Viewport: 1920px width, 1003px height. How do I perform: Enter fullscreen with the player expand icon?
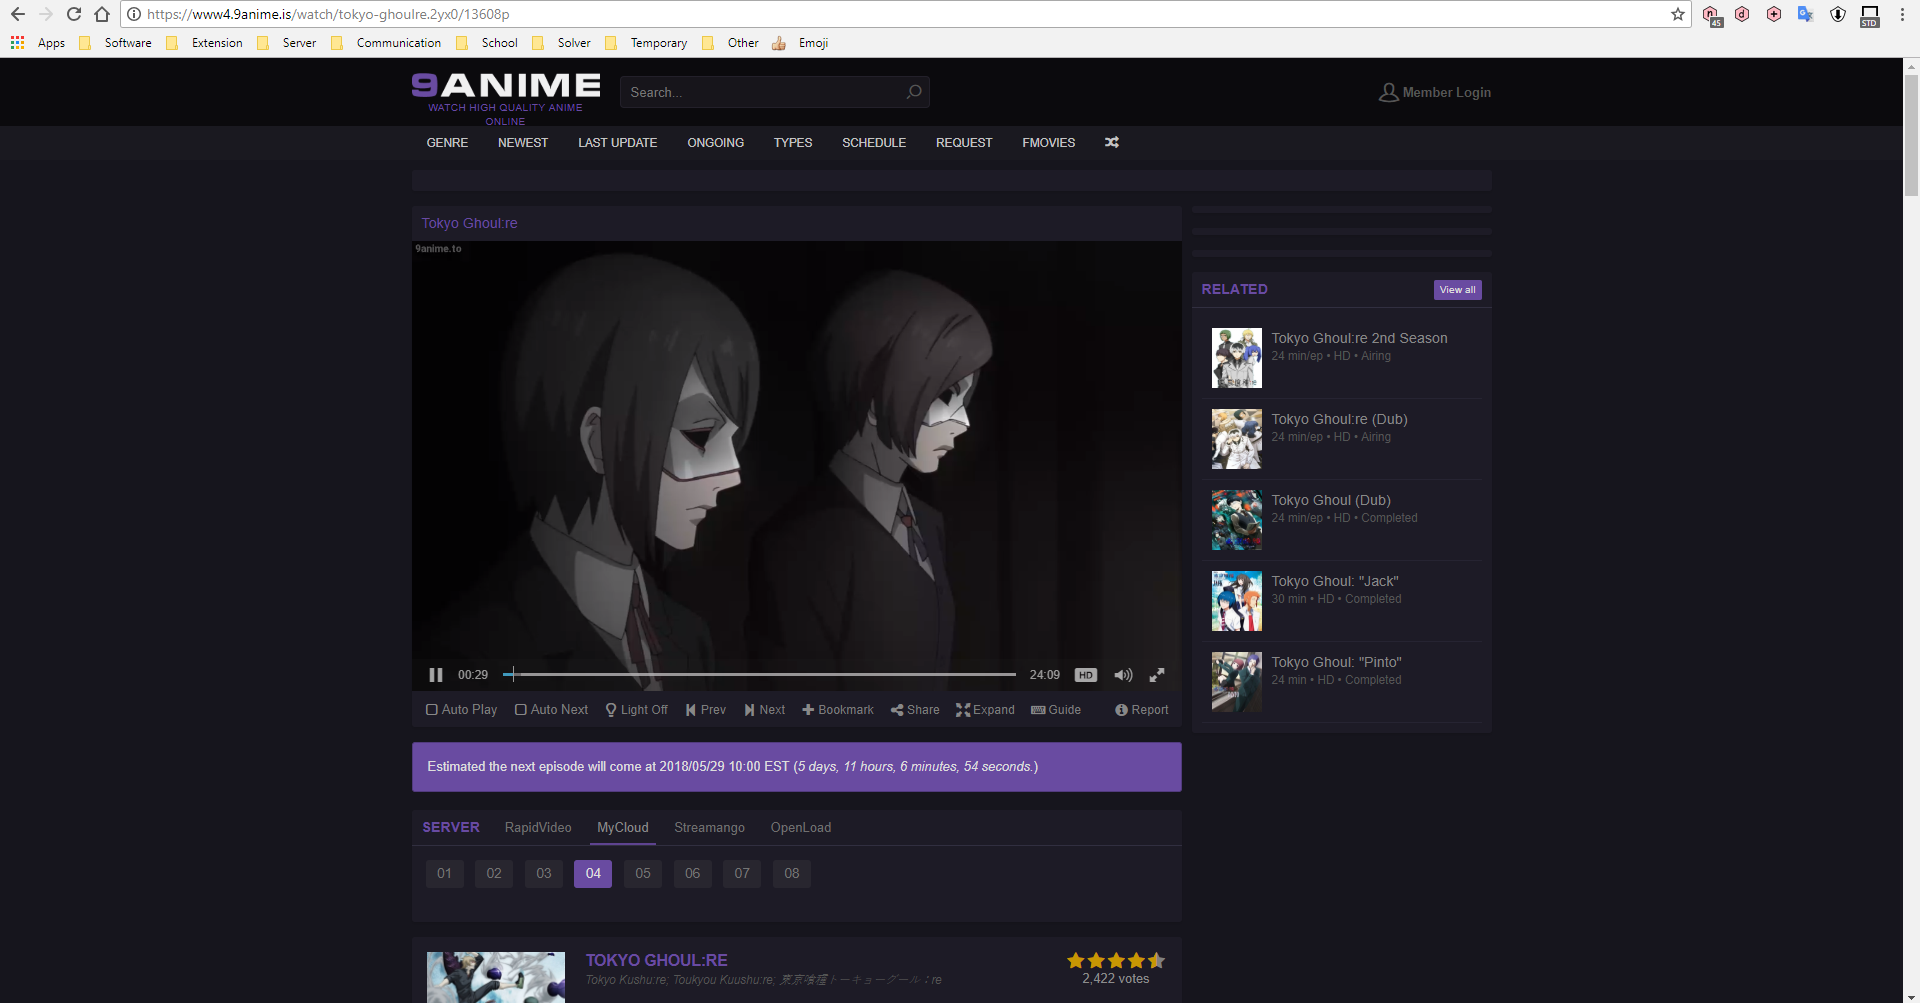1157,675
